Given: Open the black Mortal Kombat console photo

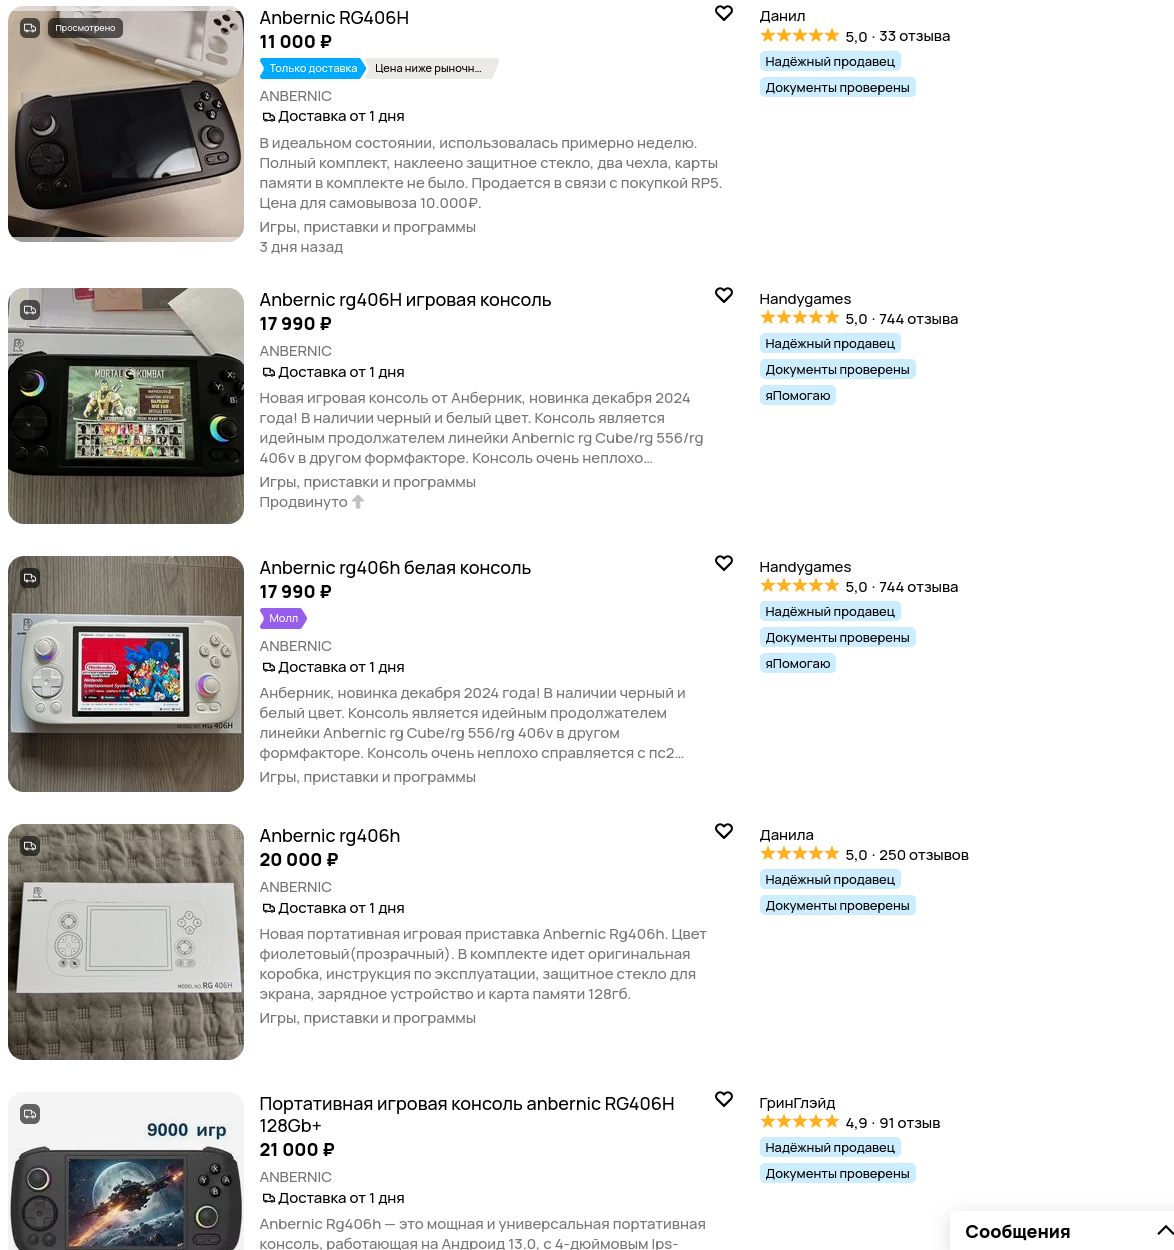Looking at the screenshot, I should tap(126, 406).
